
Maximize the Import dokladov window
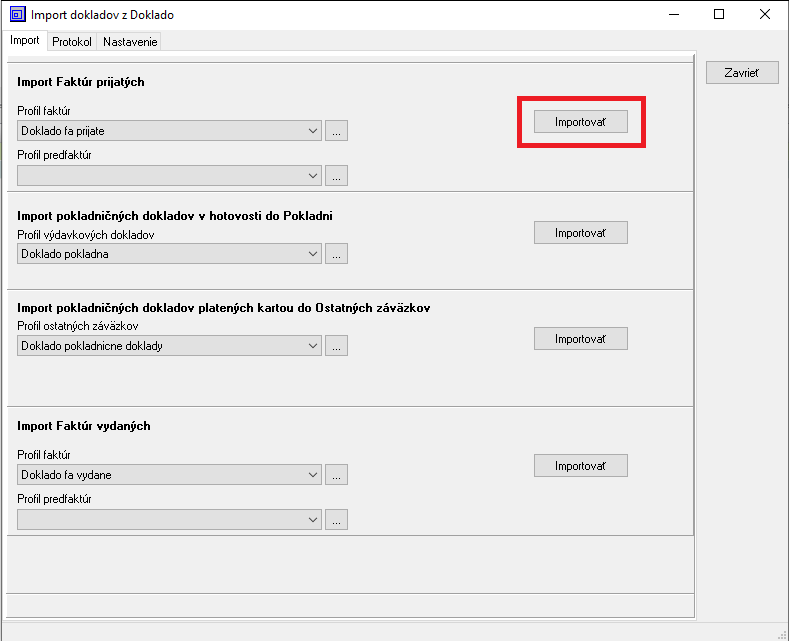[x=719, y=14]
